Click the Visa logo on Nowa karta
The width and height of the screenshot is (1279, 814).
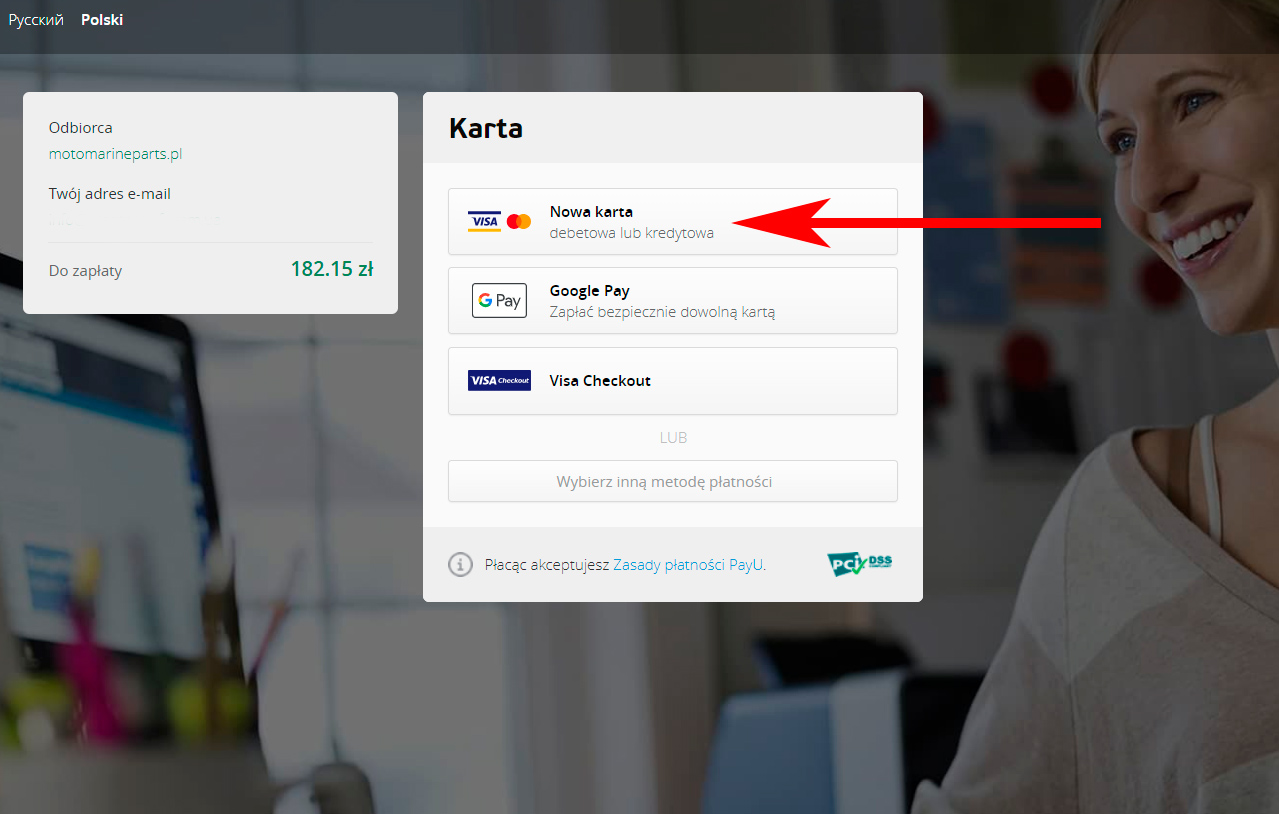click(x=484, y=221)
